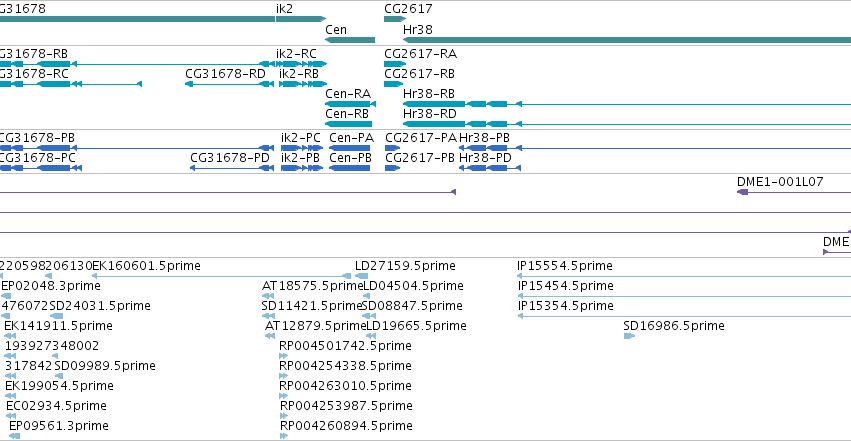
Task: Open EST label SD16986.5prime
Action: [674, 326]
